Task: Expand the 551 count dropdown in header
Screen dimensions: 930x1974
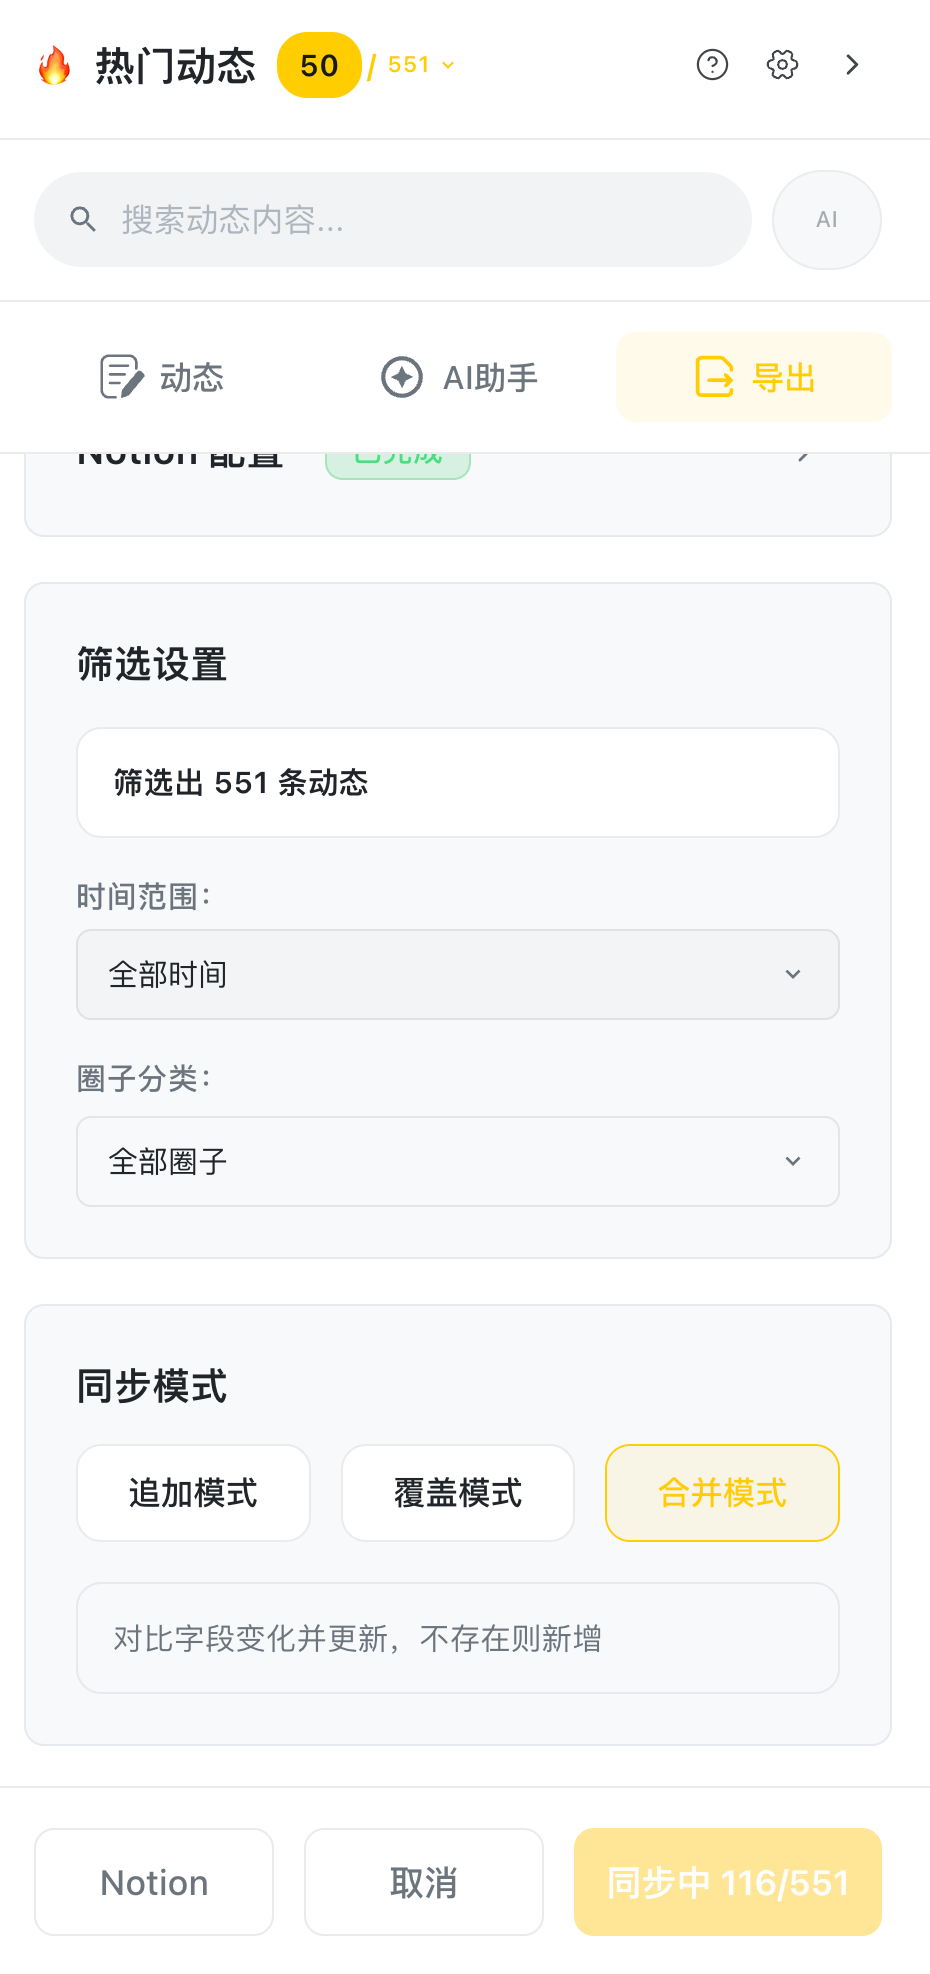Action: pos(422,65)
